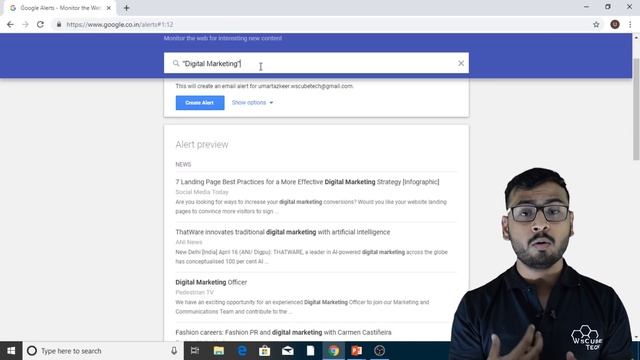Click the Social Media Today source text
The height and width of the screenshot is (360, 640).
202,192
